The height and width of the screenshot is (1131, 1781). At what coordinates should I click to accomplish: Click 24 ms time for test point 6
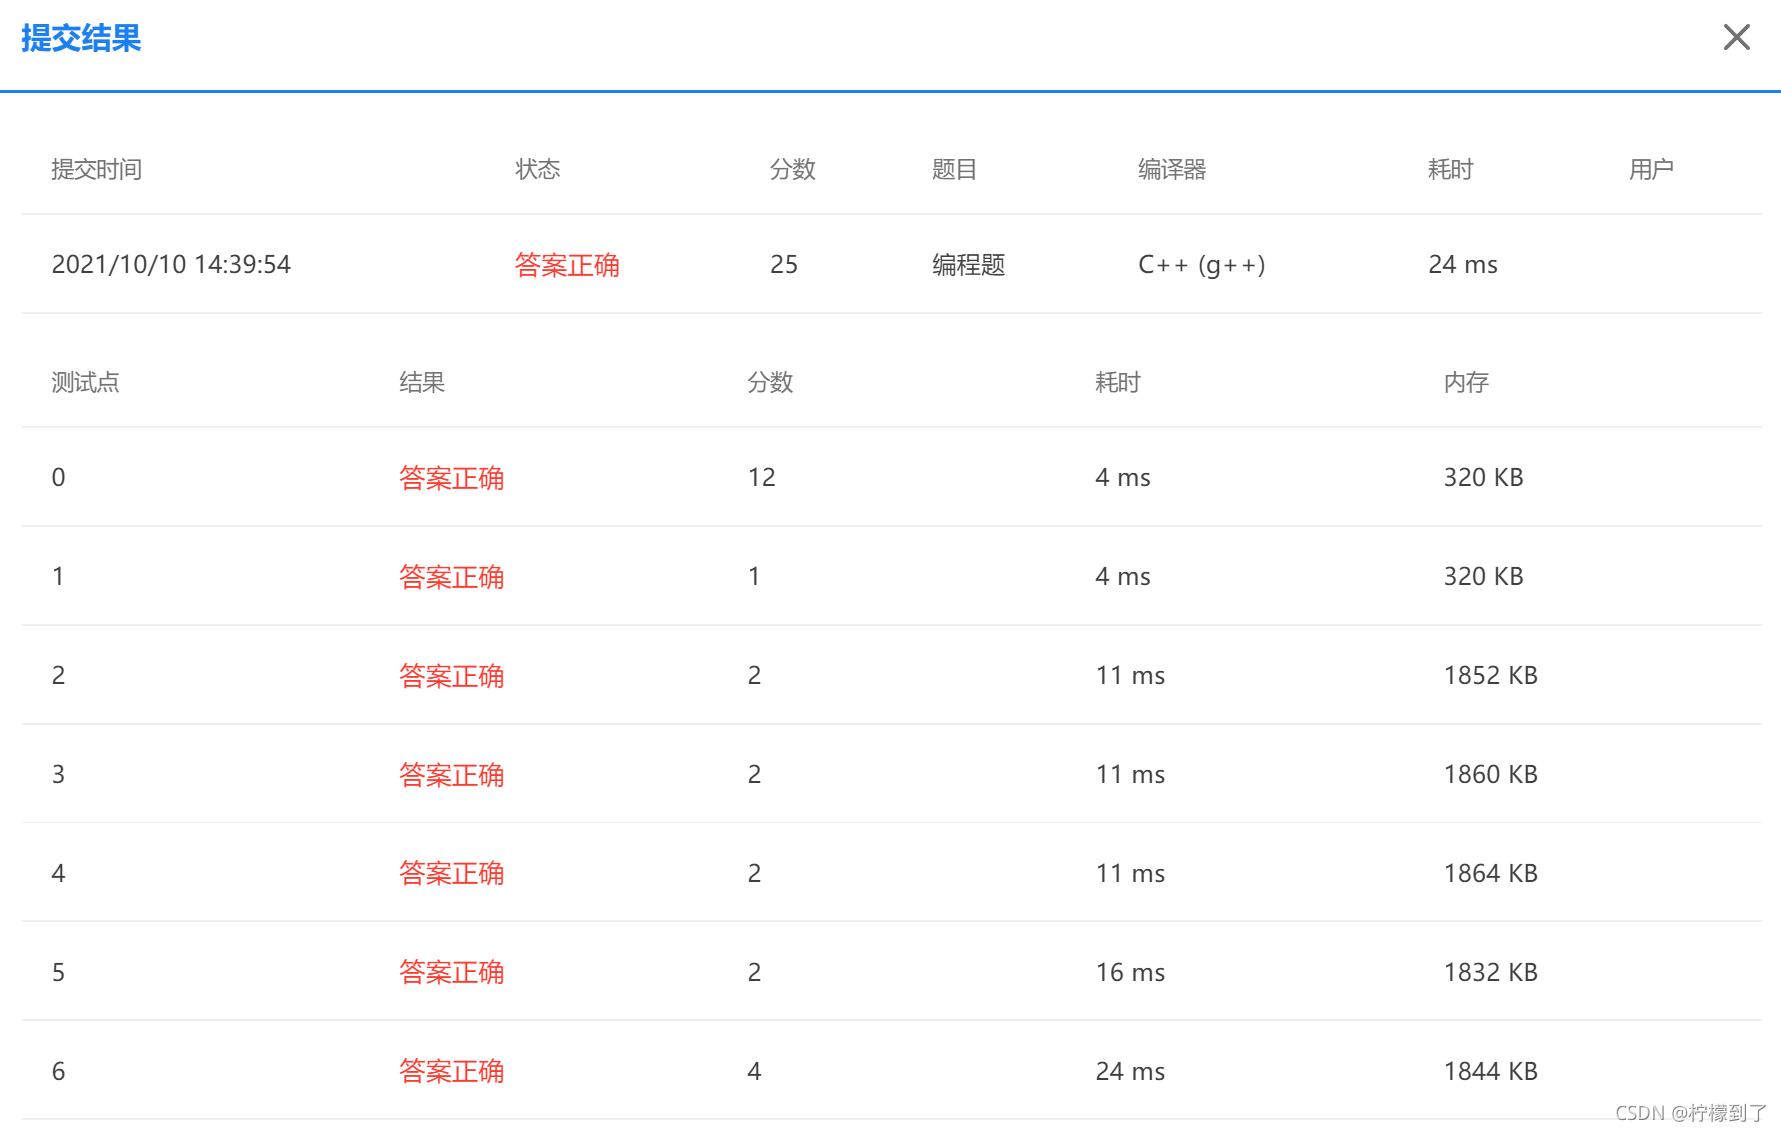tap(1131, 1072)
